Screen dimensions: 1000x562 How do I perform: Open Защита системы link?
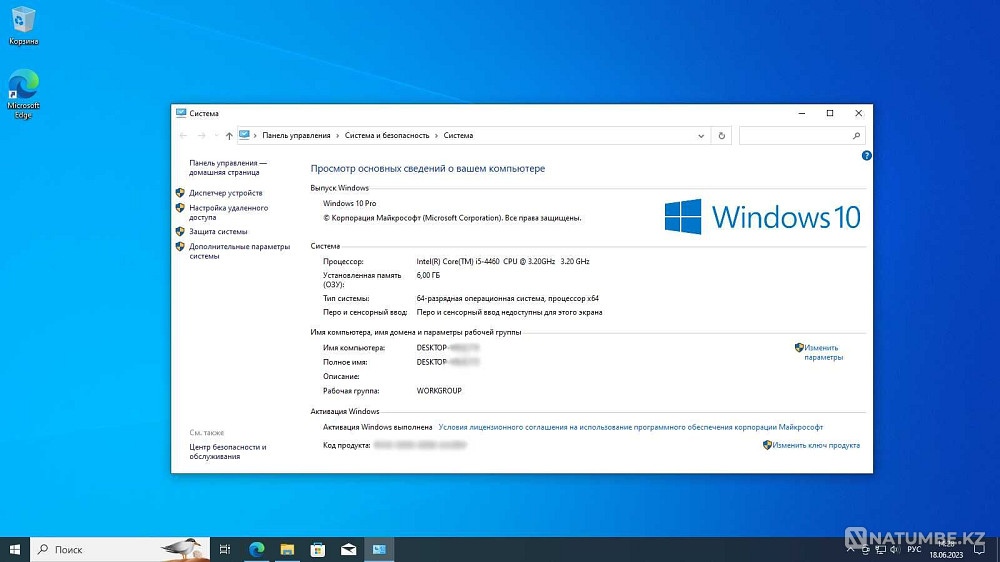[218, 232]
